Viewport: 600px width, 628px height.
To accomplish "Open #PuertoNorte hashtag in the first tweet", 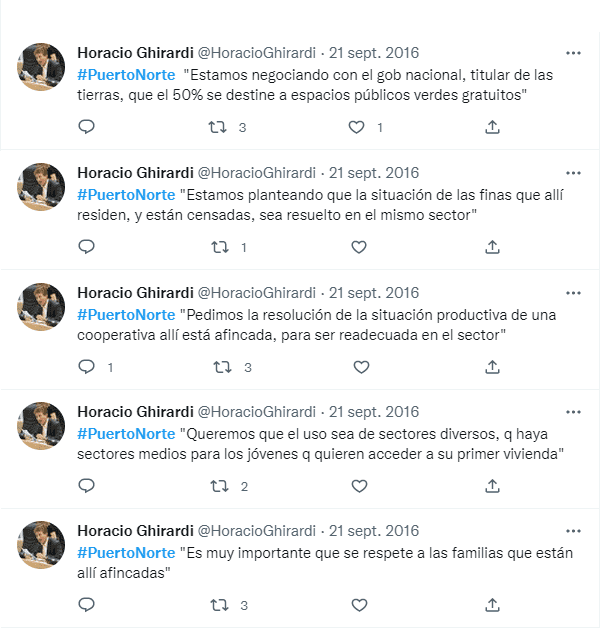I will point(125,75).
